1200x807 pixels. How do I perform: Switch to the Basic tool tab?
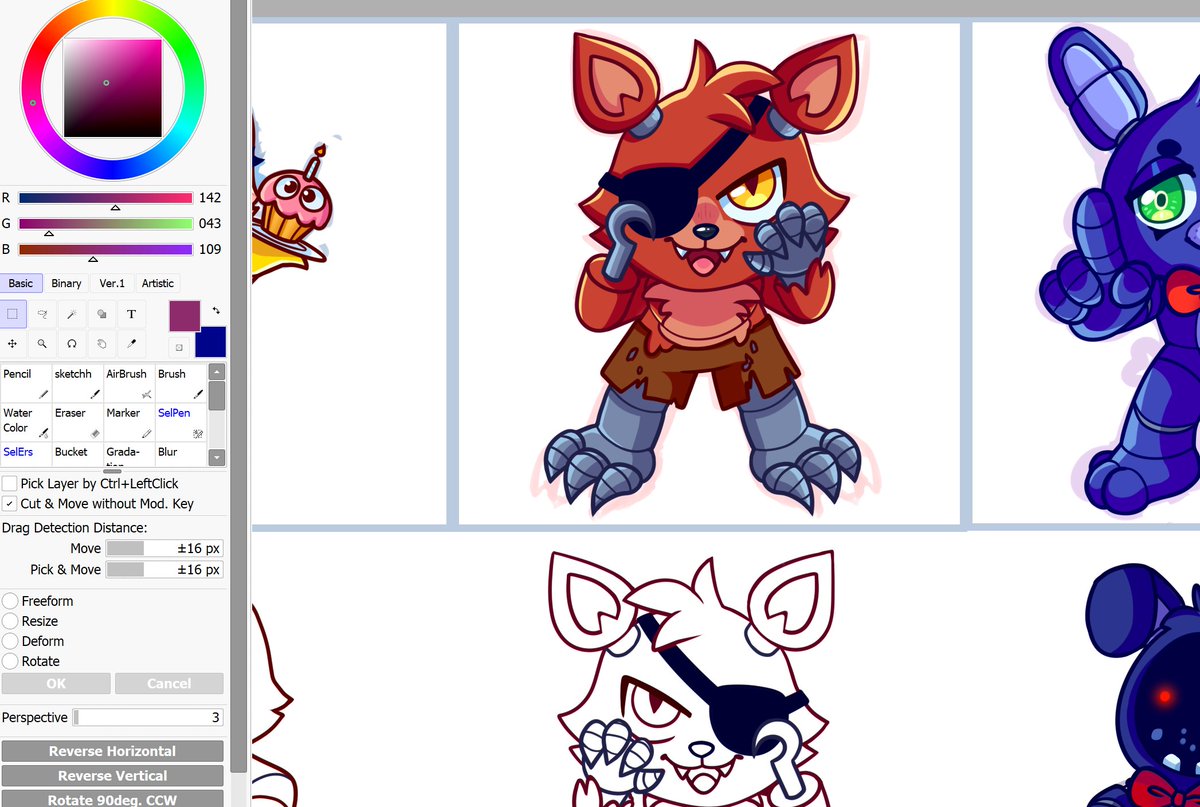pyautogui.click(x=21, y=283)
